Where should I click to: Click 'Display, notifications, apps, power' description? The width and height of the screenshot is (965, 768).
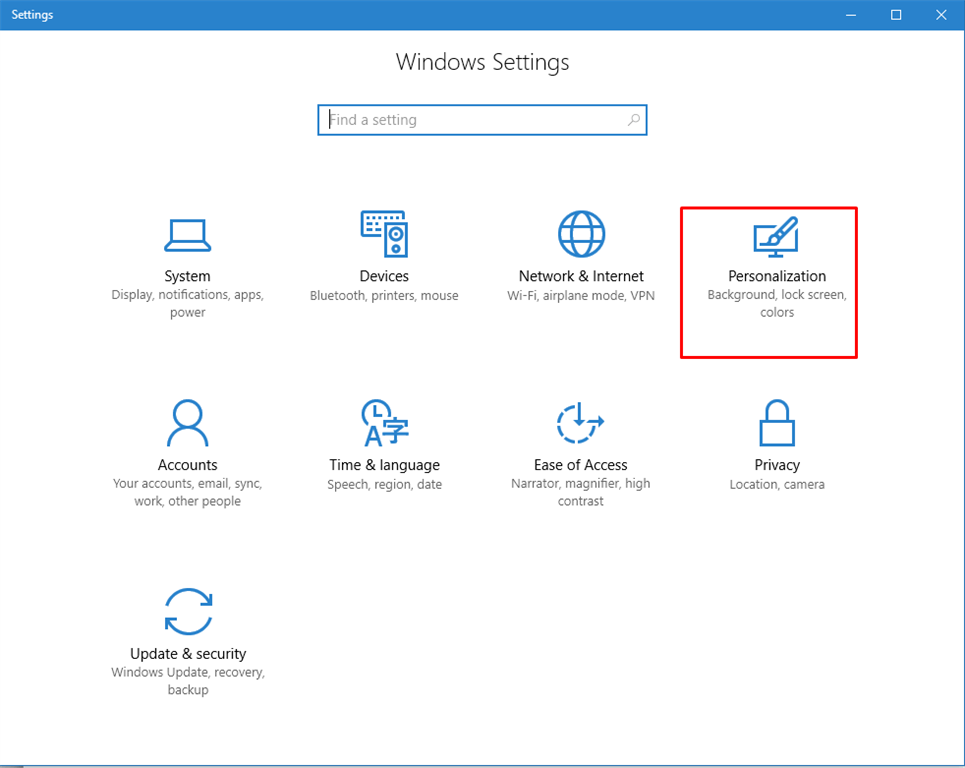tap(188, 303)
